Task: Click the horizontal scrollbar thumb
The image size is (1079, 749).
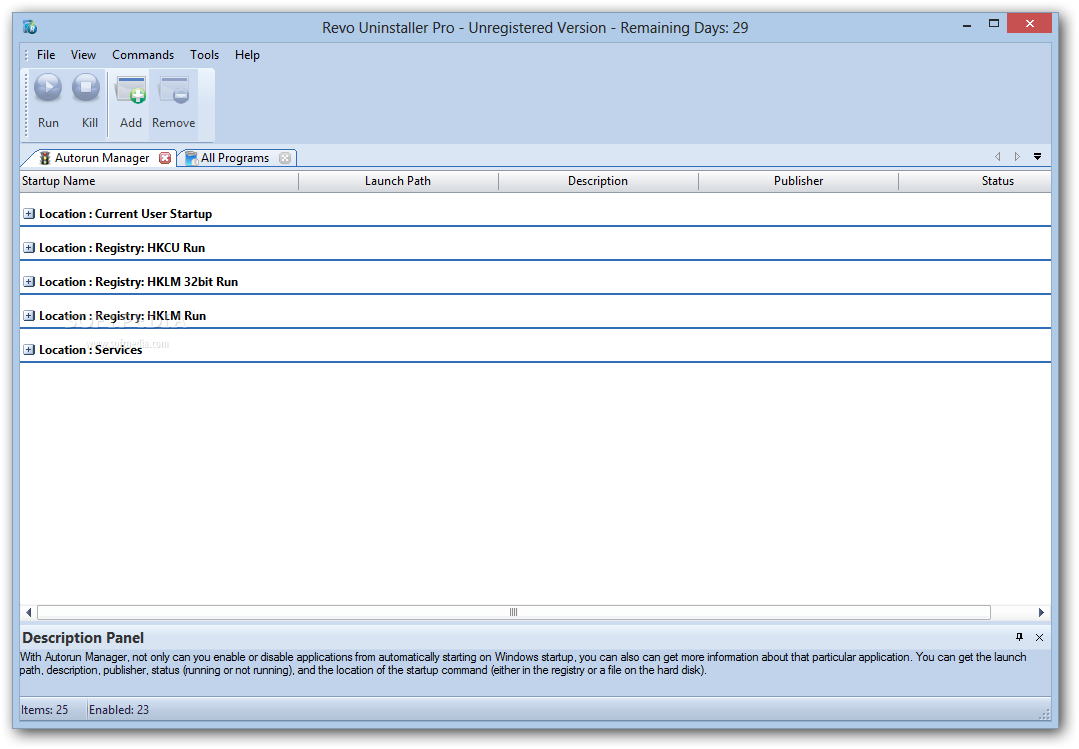Action: coord(513,612)
